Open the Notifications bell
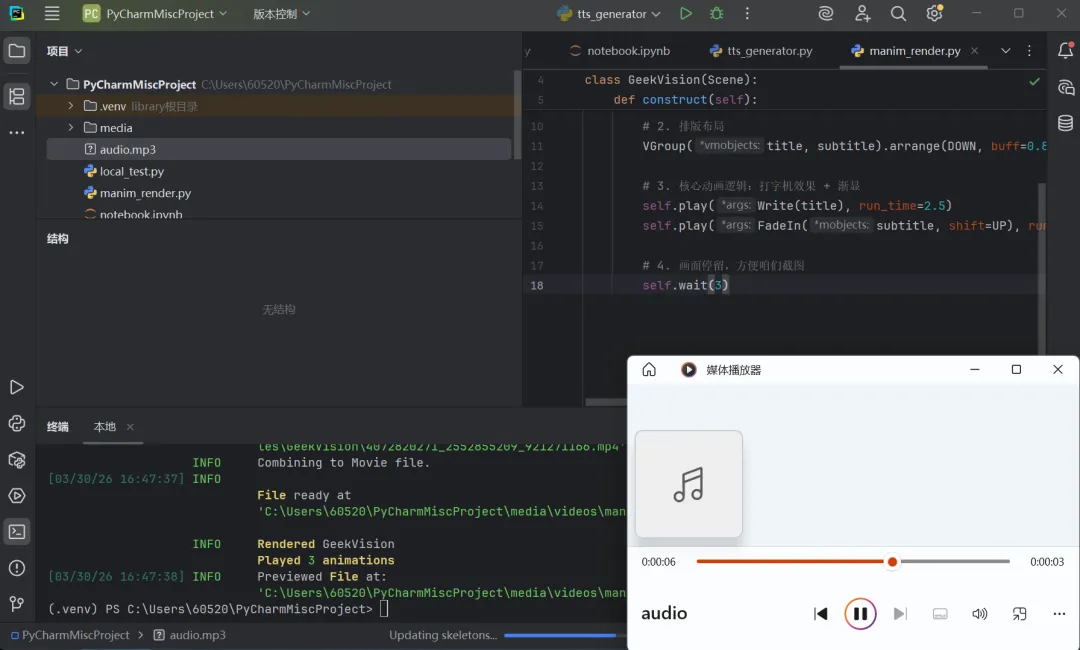The height and width of the screenshot is (650, 1080). coord(1065,50)
